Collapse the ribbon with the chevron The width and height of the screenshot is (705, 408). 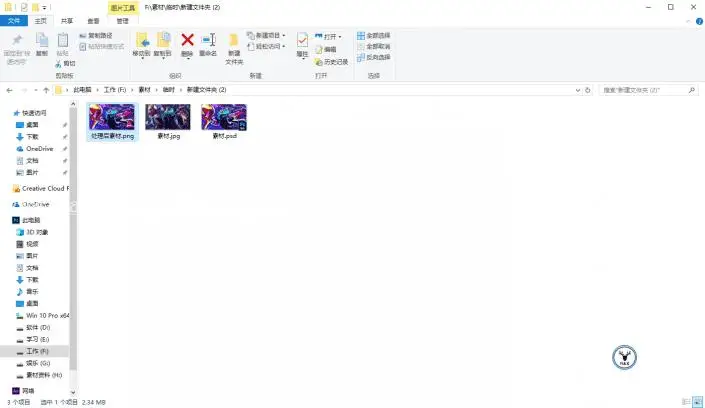click(x=688, y=21)
